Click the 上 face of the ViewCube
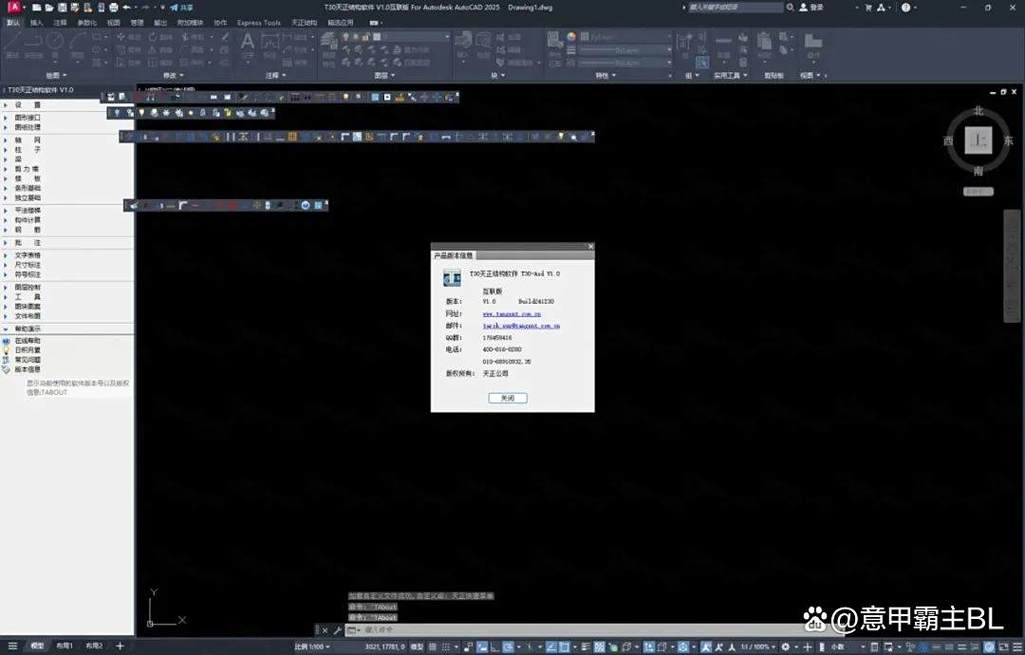The height and width of the screenshot is (655, 1025). pyautogui.click(x=978, y=140)
